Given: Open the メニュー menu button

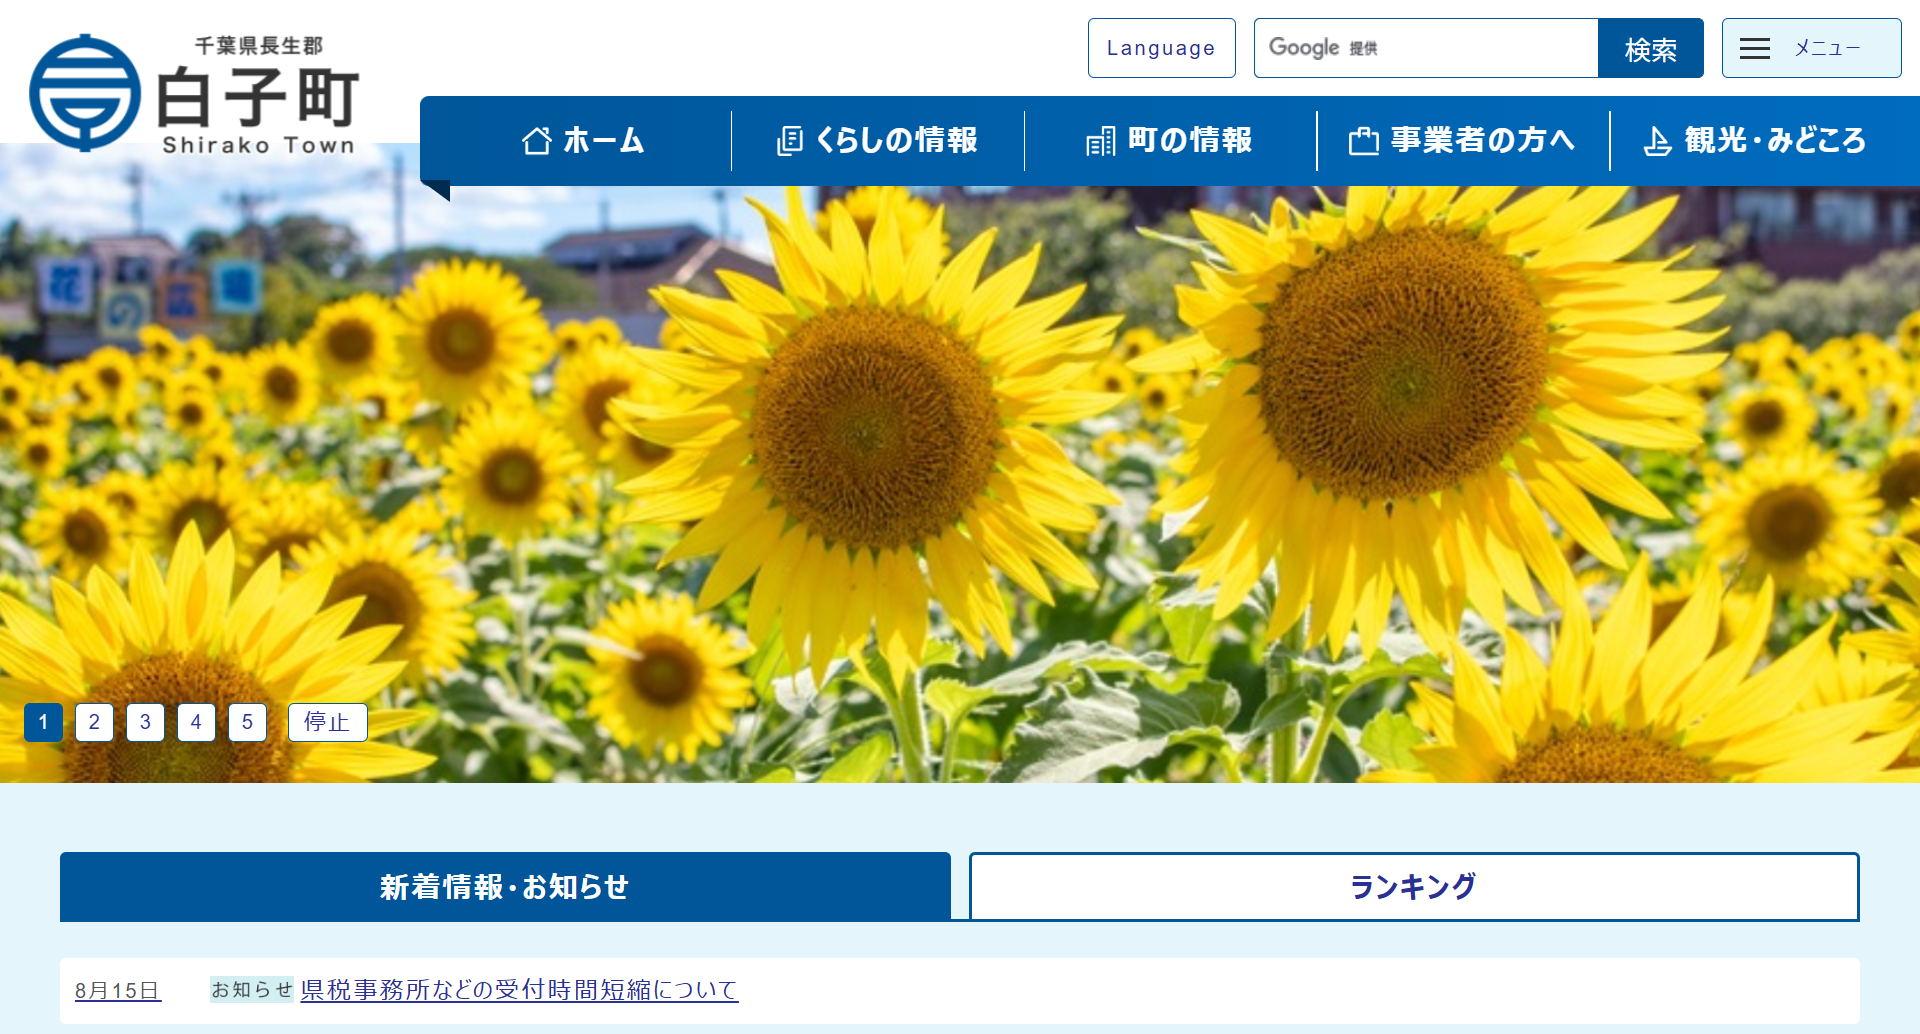Looking at the screenshot, I should click(x=1812, y=48).
